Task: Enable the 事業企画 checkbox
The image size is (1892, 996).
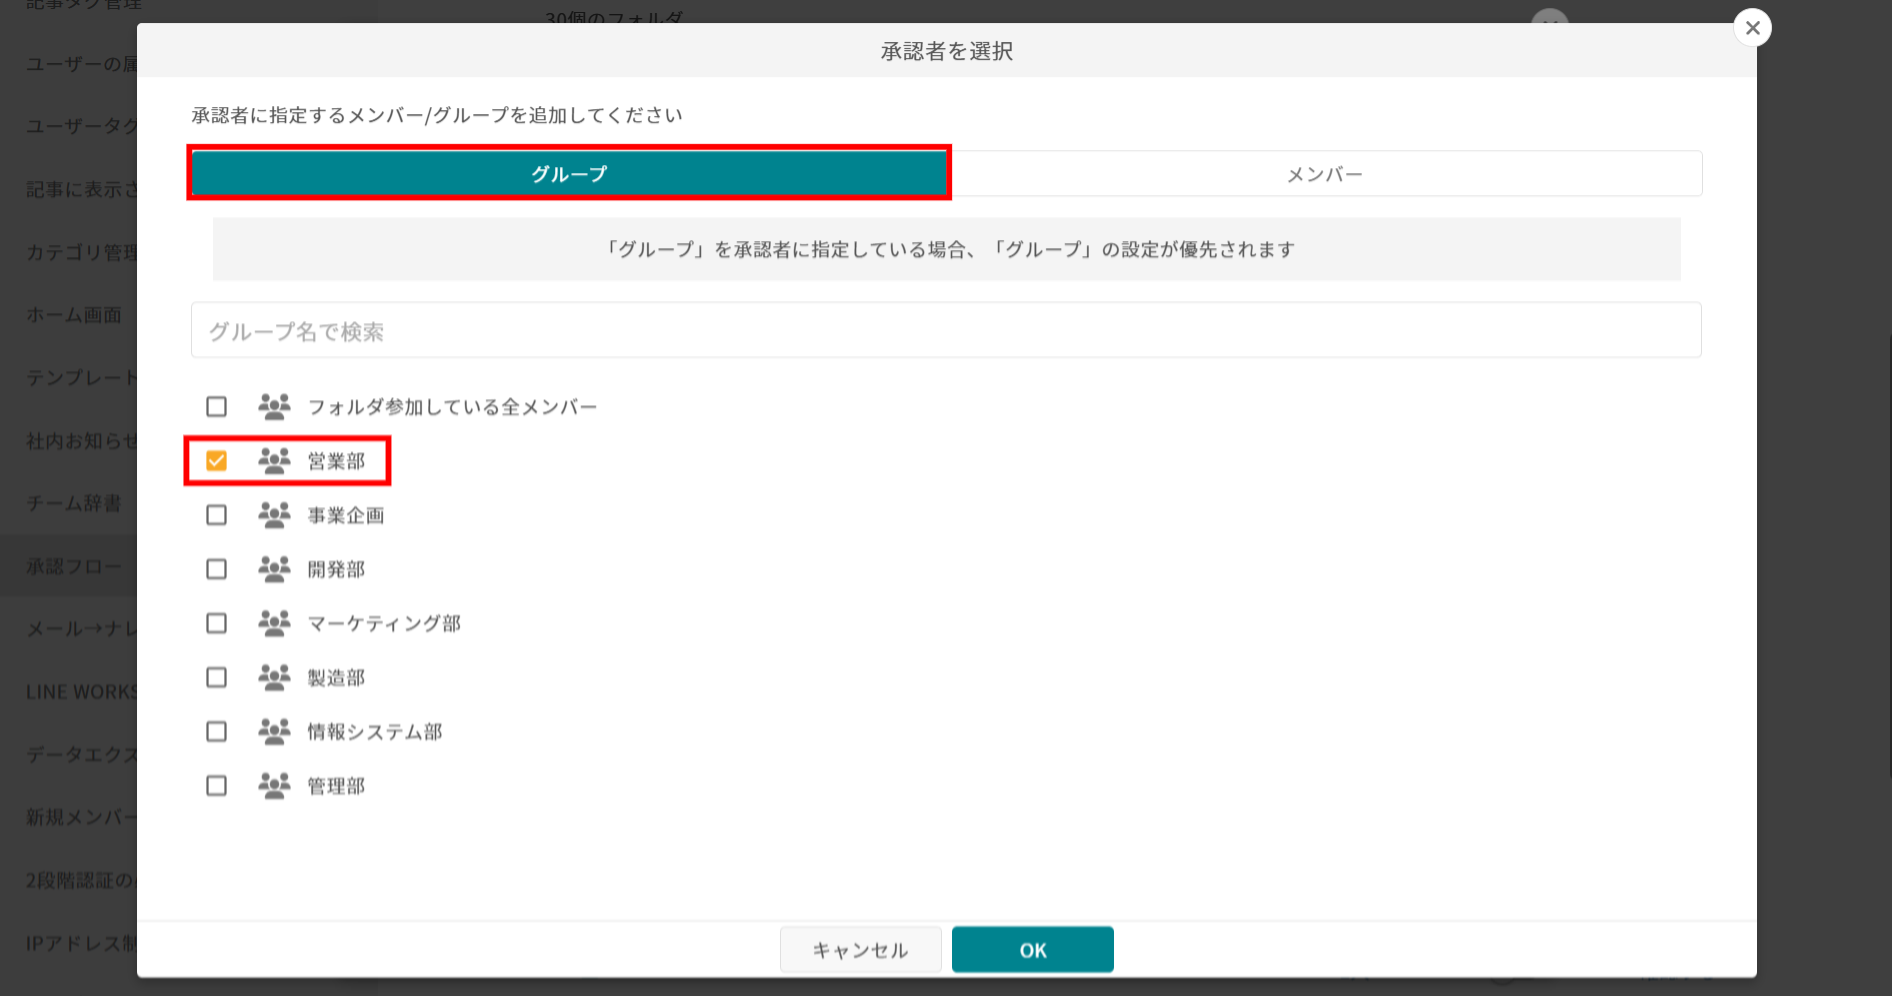Action: [216, 515]
